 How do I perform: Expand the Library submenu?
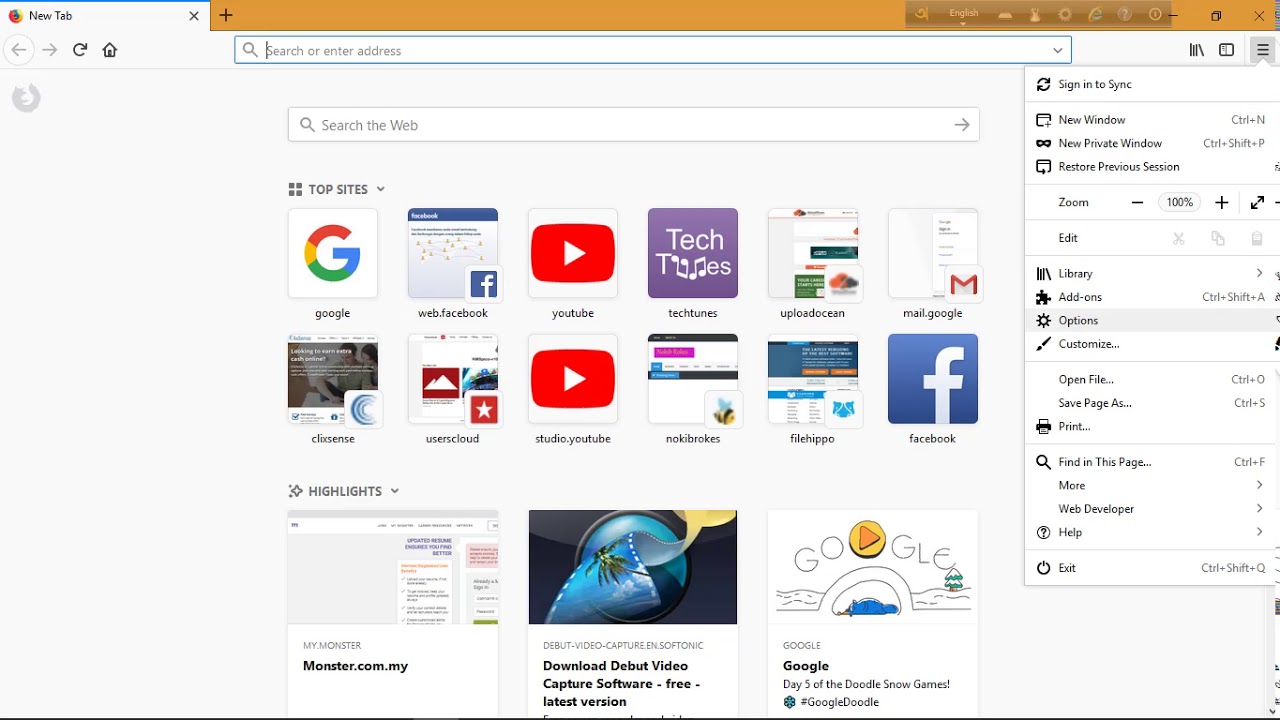(1152, 273)
